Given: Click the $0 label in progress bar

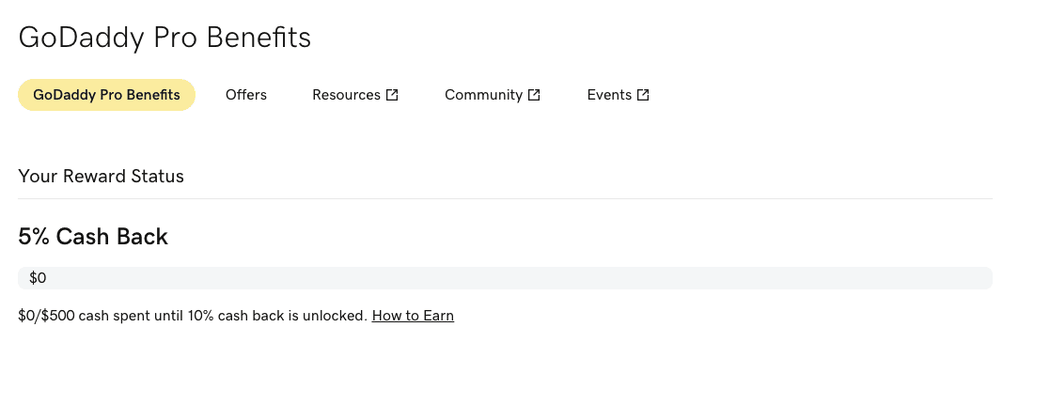Looking at the screenshot, I should (x=38, y=278).
